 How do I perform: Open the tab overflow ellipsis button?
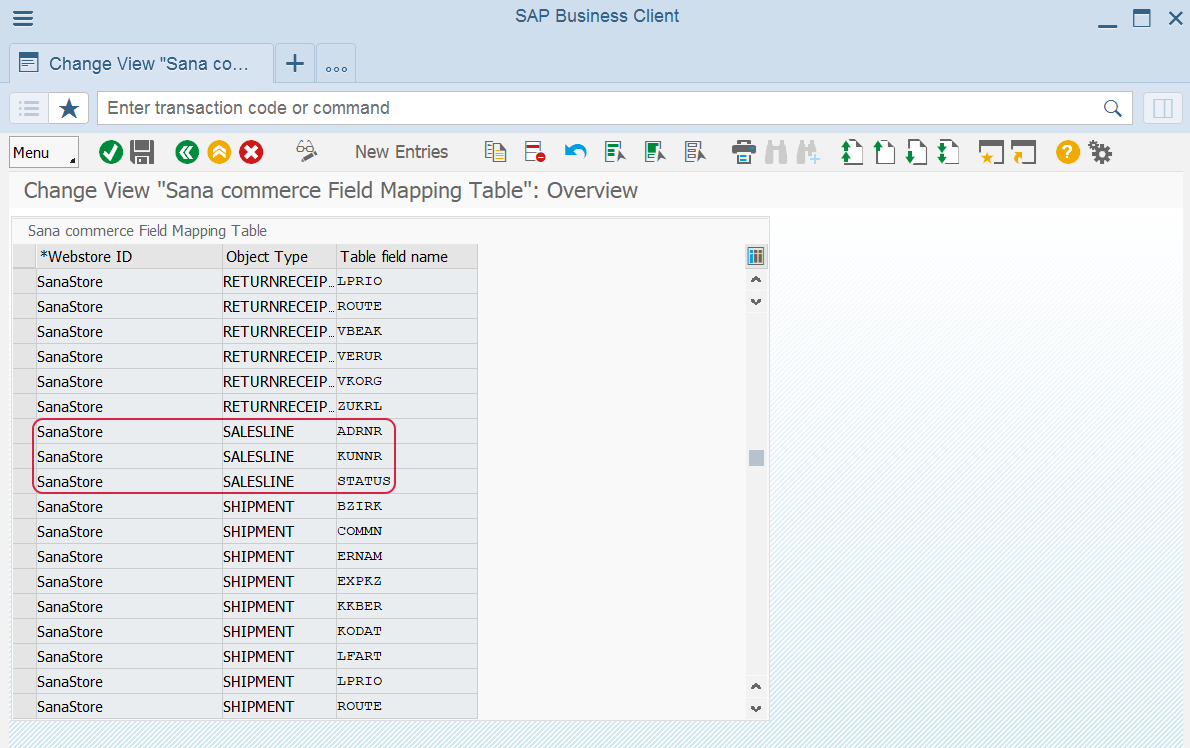336,64
